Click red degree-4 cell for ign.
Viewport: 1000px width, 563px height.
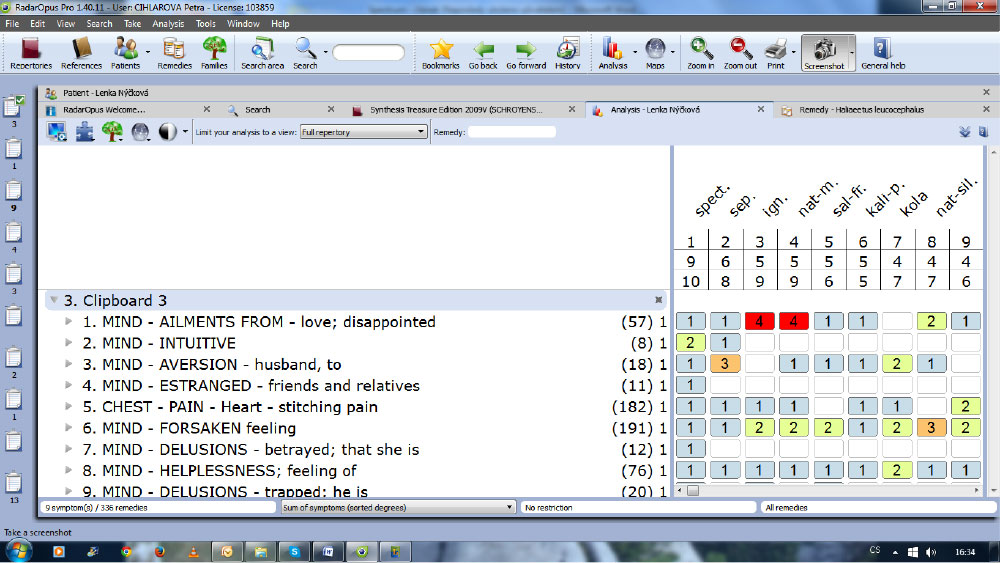tap(759, 321)
